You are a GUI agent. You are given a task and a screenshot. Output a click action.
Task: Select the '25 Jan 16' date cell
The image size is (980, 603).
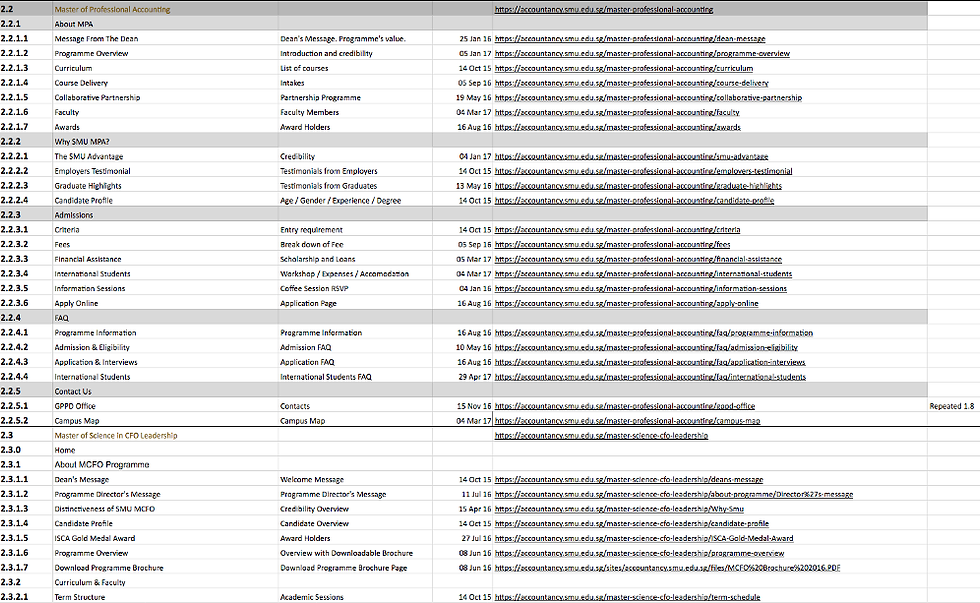pyautogui.click(x=462, y=39)
